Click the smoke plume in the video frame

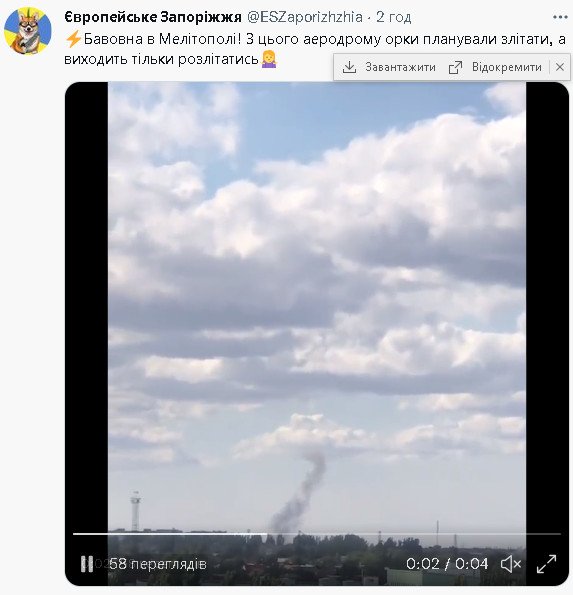click(x=298, y=493)
